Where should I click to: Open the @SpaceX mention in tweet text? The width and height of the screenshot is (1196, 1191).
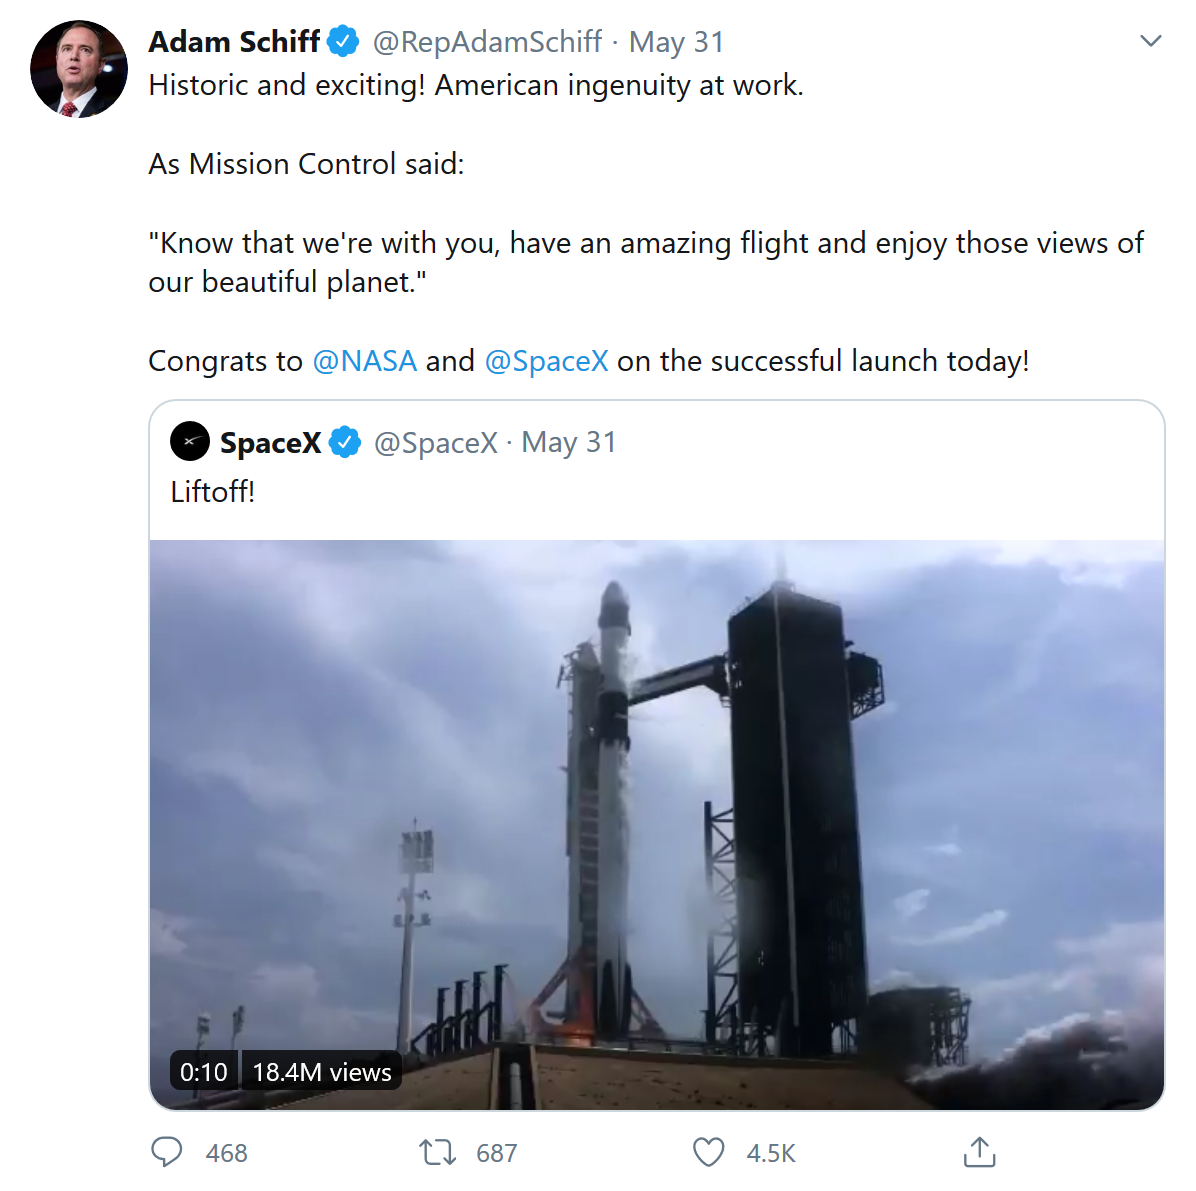[x=546, y=361]
